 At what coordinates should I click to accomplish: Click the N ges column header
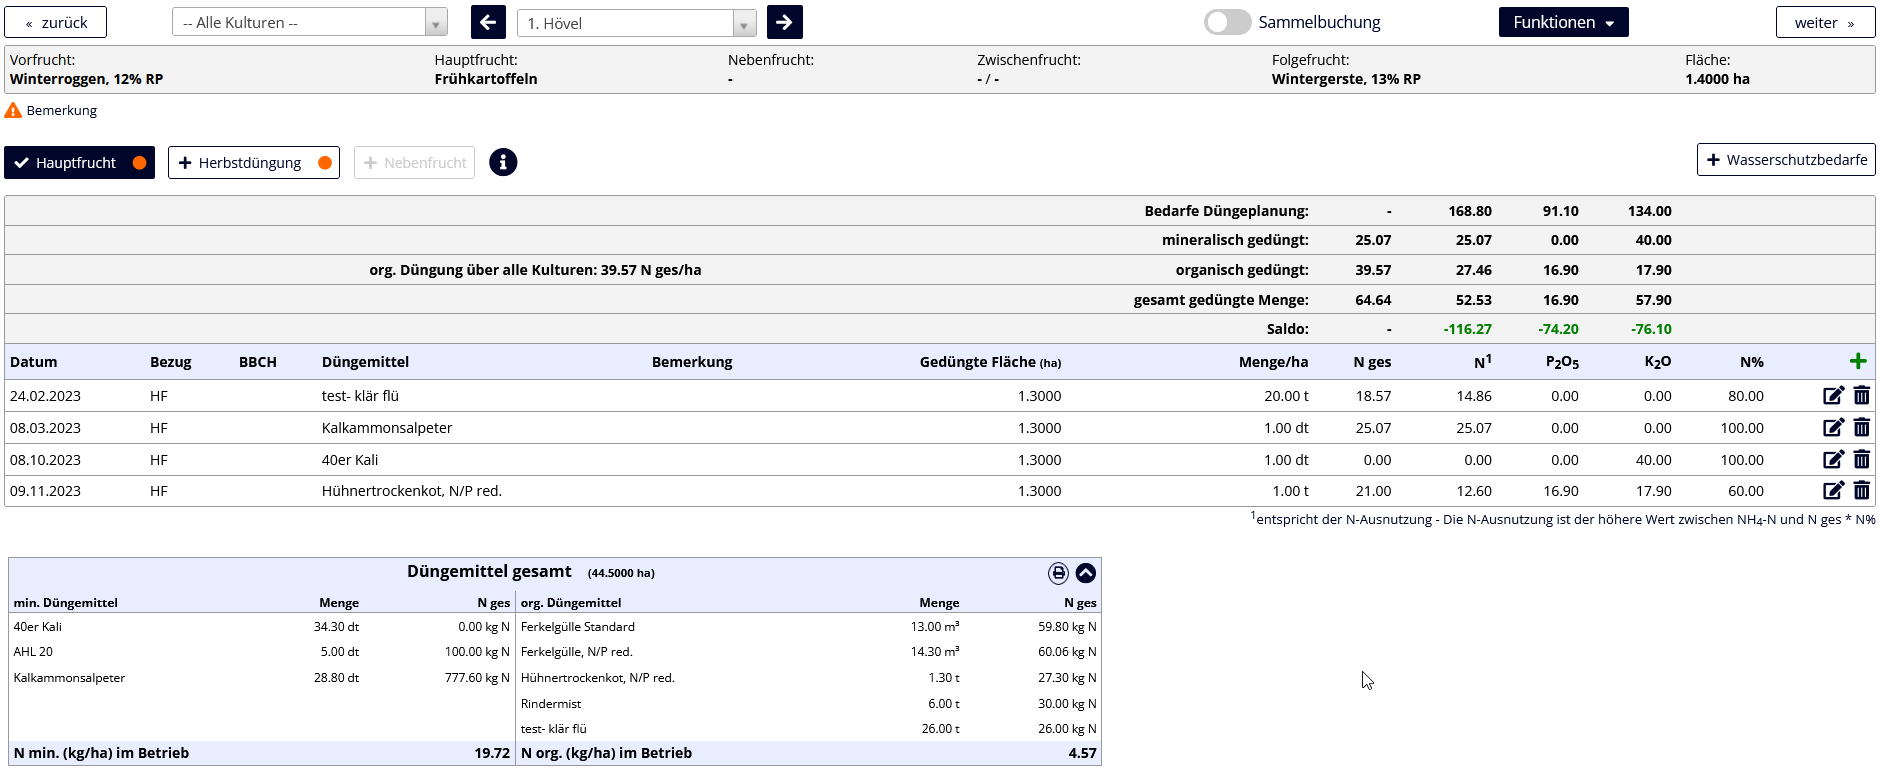(1372, 362)
